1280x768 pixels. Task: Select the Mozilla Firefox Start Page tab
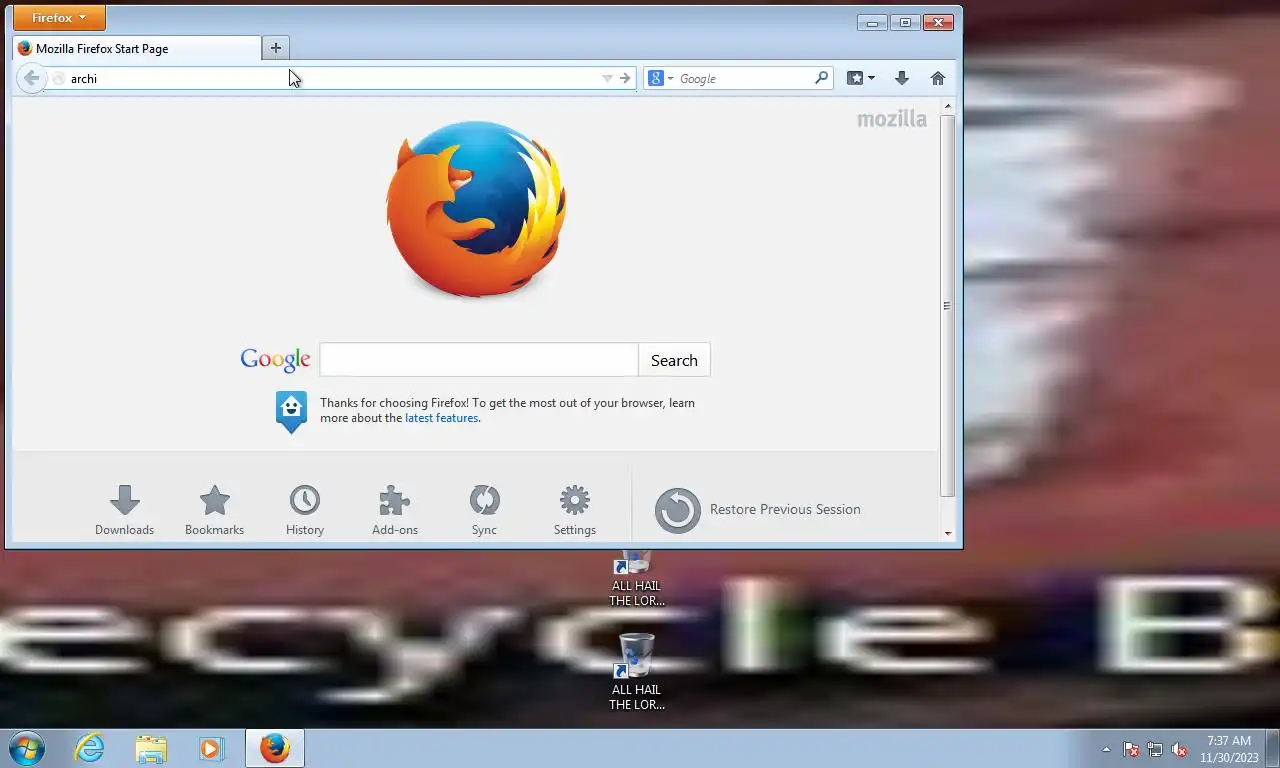point(137,48)
